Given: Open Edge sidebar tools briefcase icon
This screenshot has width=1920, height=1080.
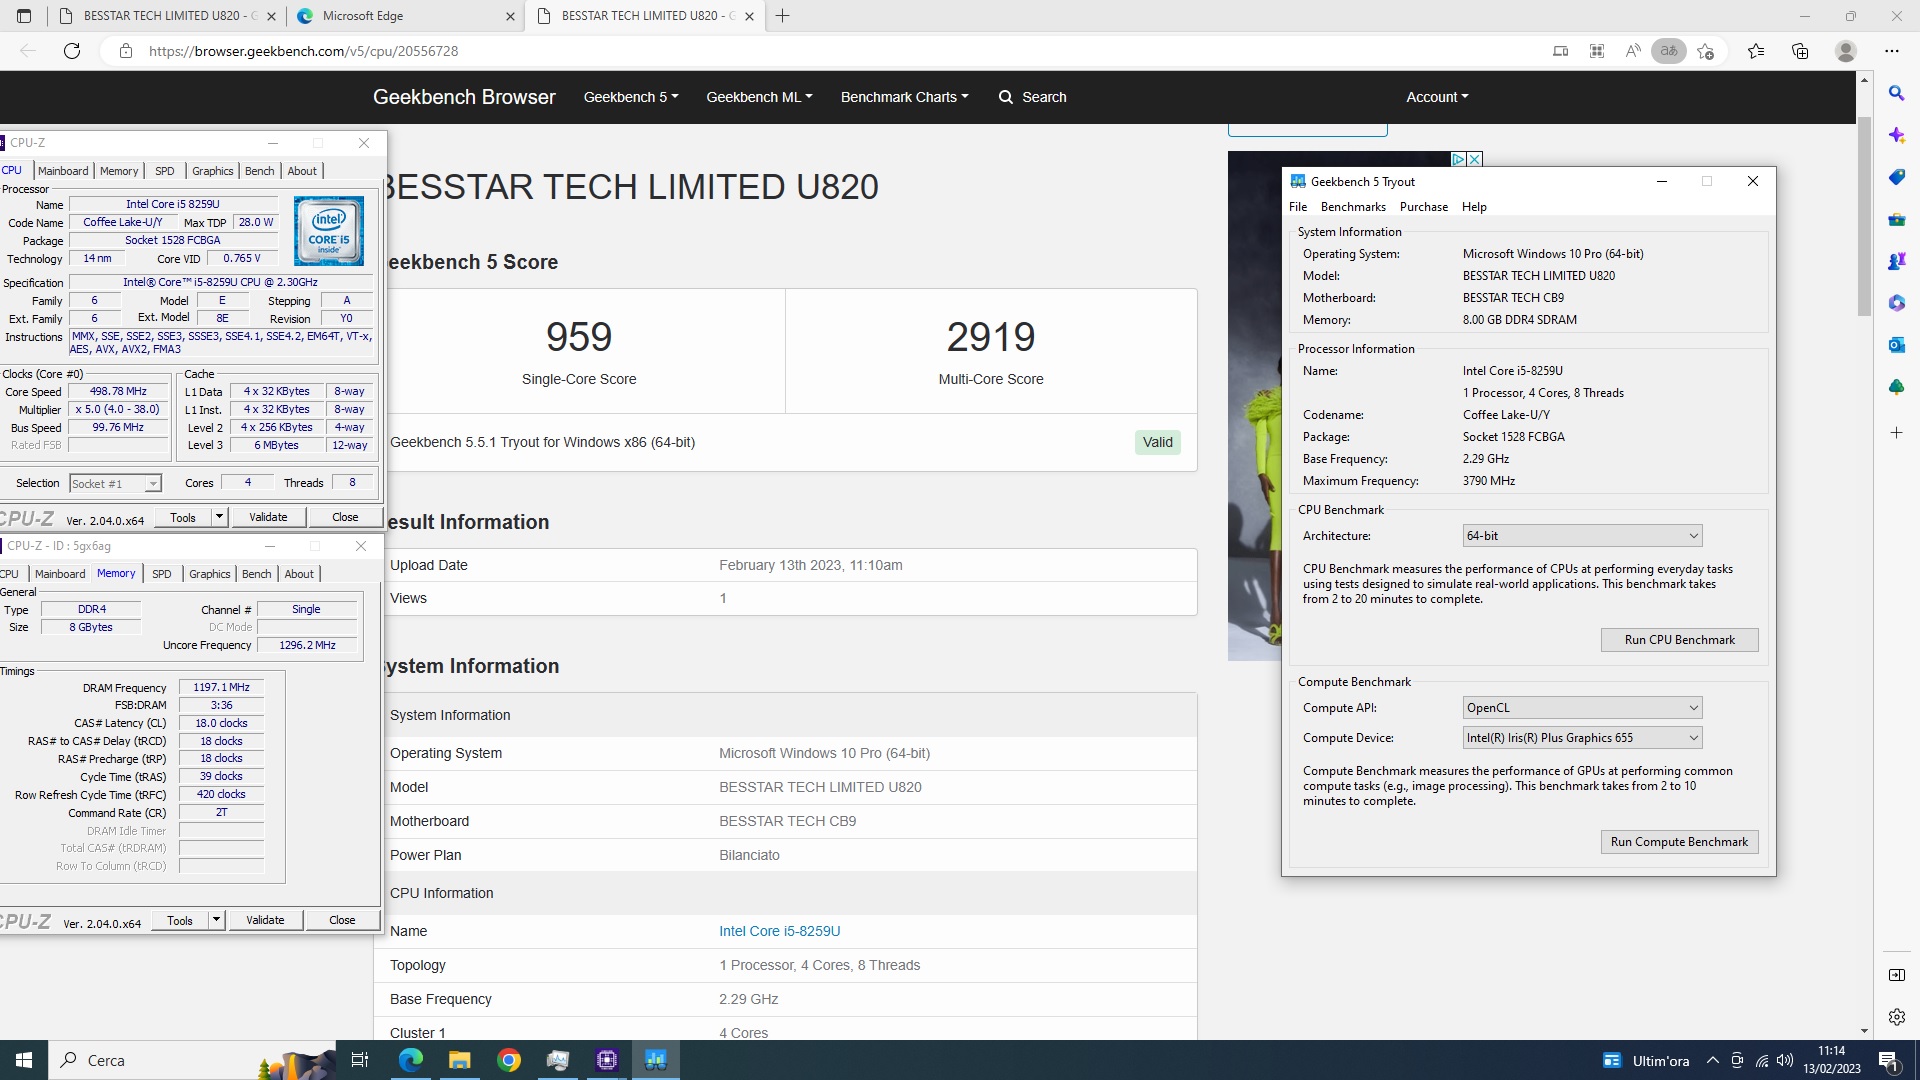Looking at the screenshot, I should pos(1897,219).
